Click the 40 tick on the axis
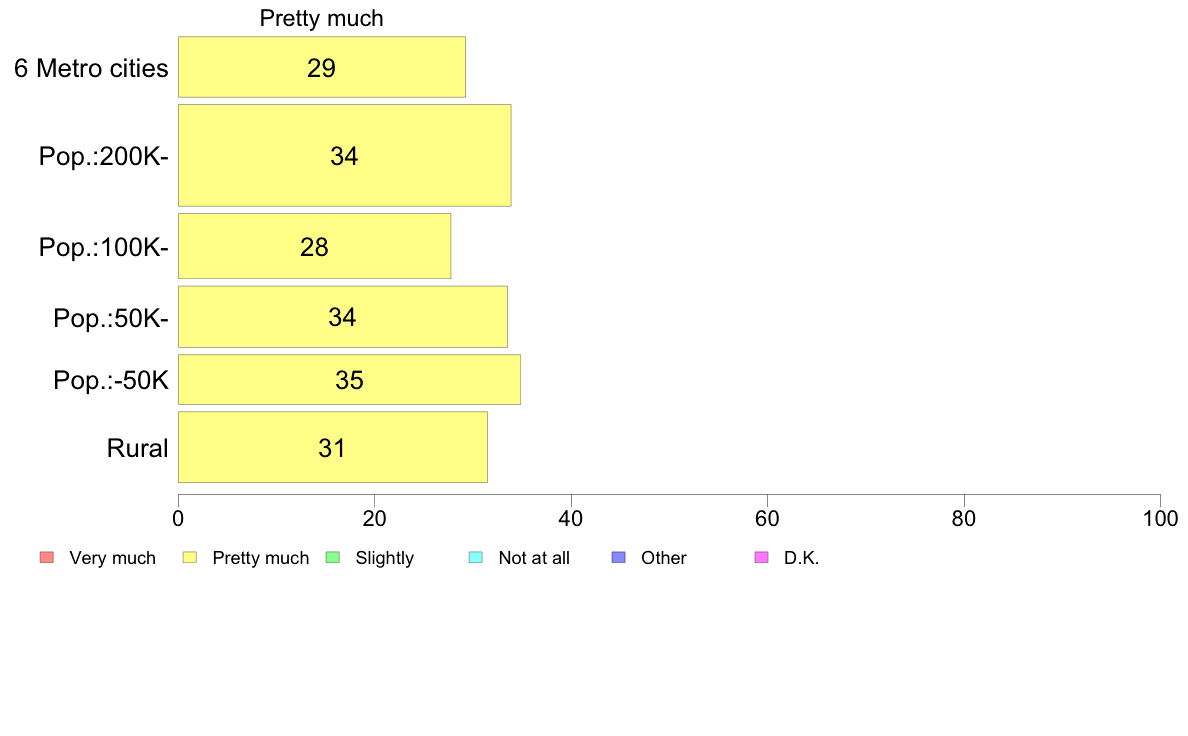Viewport: 1188px width, 736px height. (571, 518)
